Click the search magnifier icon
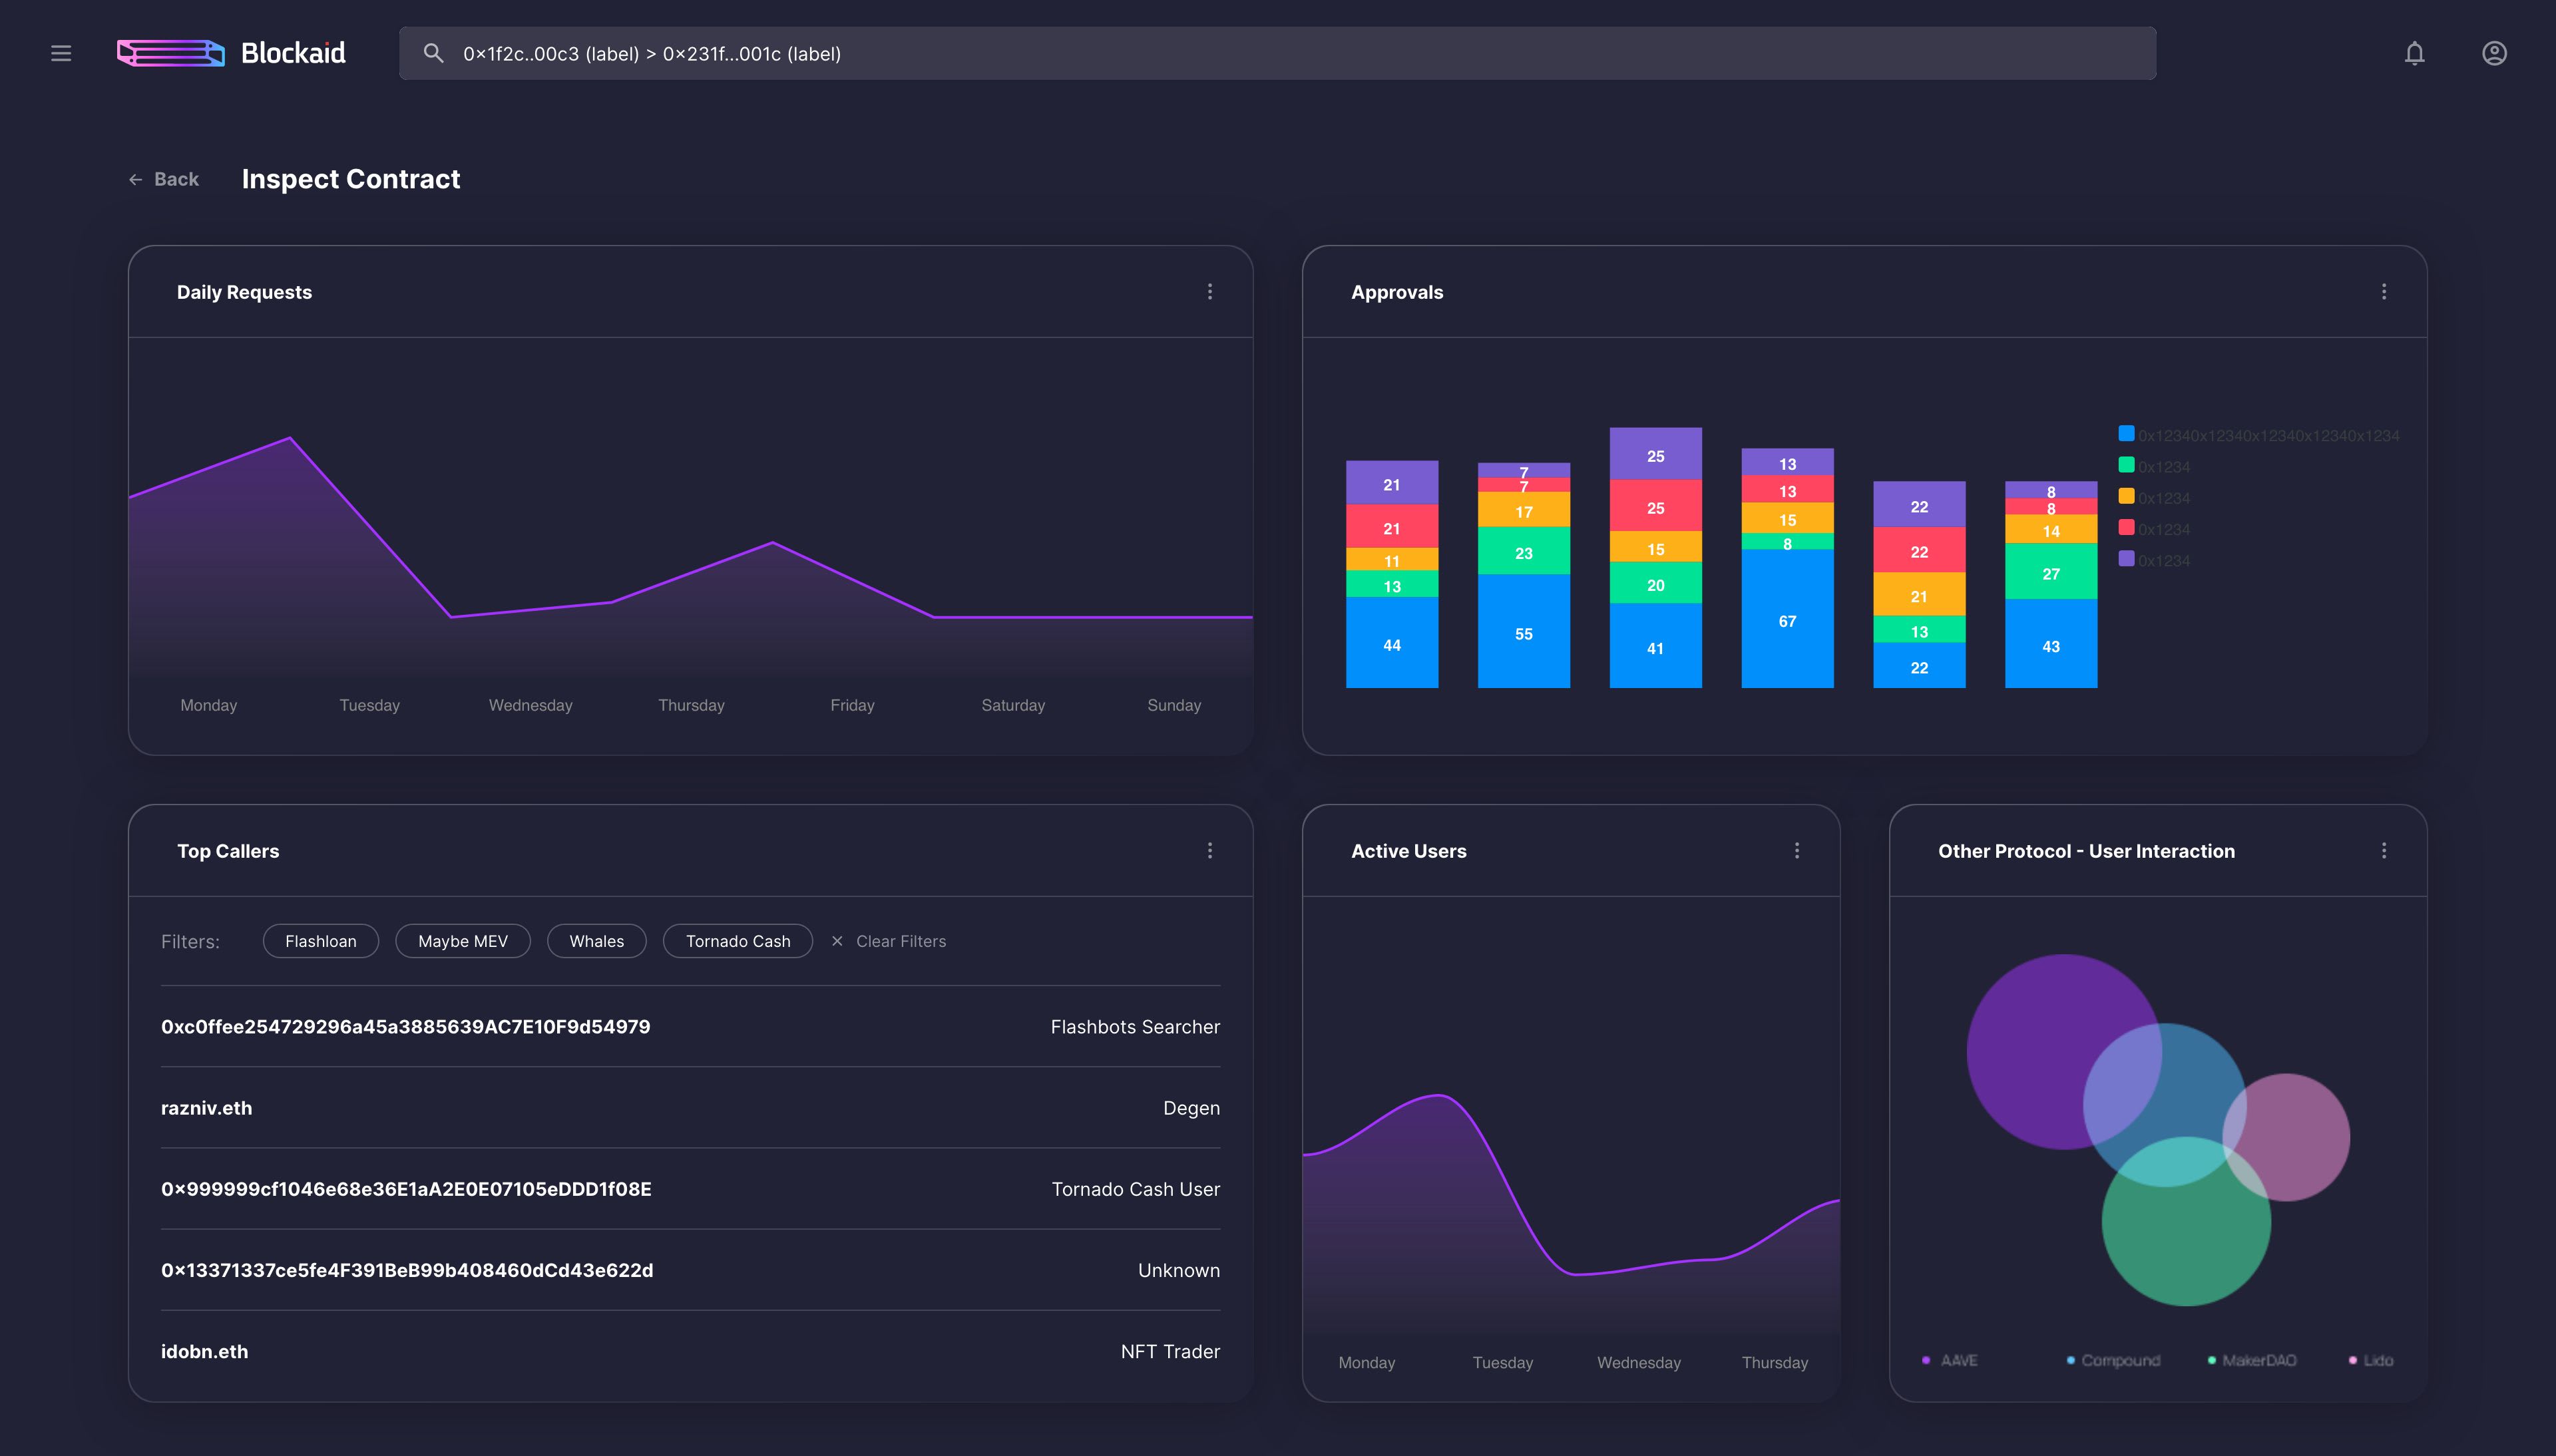This screenshot has height=1456, width=2556. 433,53
